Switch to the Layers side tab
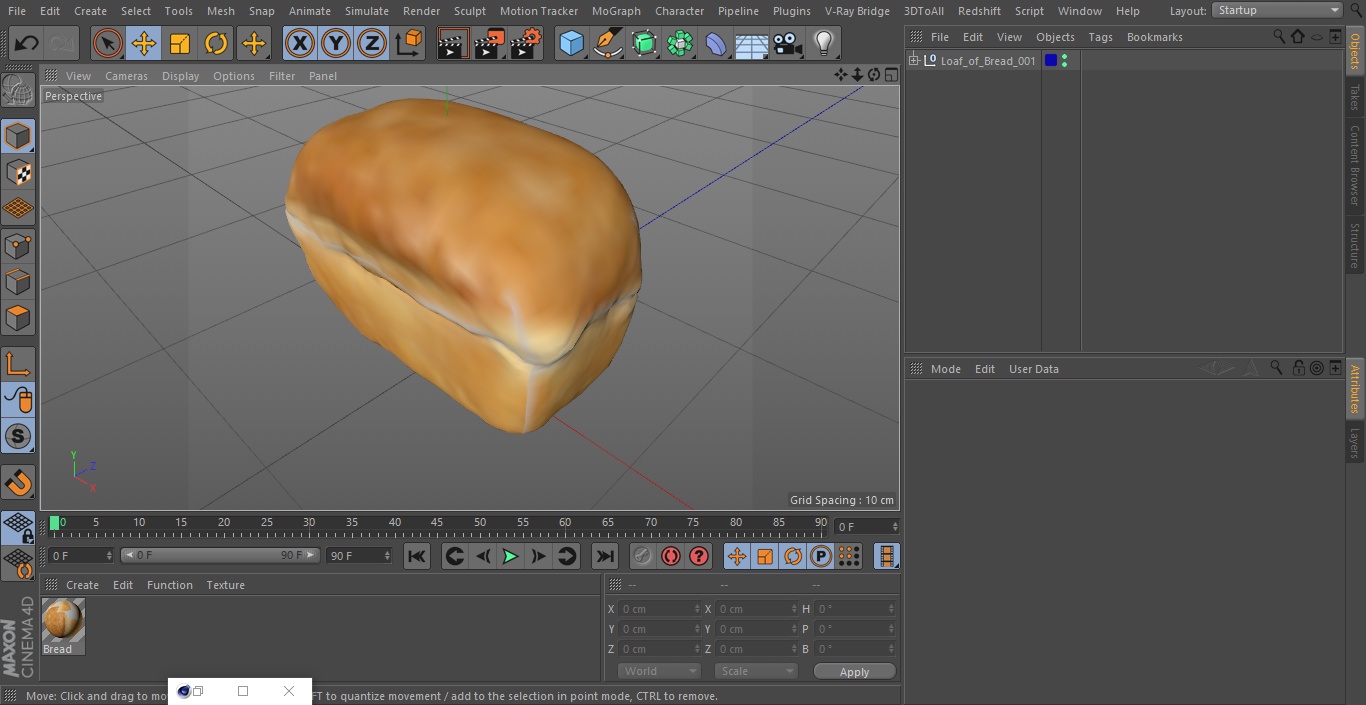The height and width of the screenshot is (705, 1366). click(x=1355, y=443)
